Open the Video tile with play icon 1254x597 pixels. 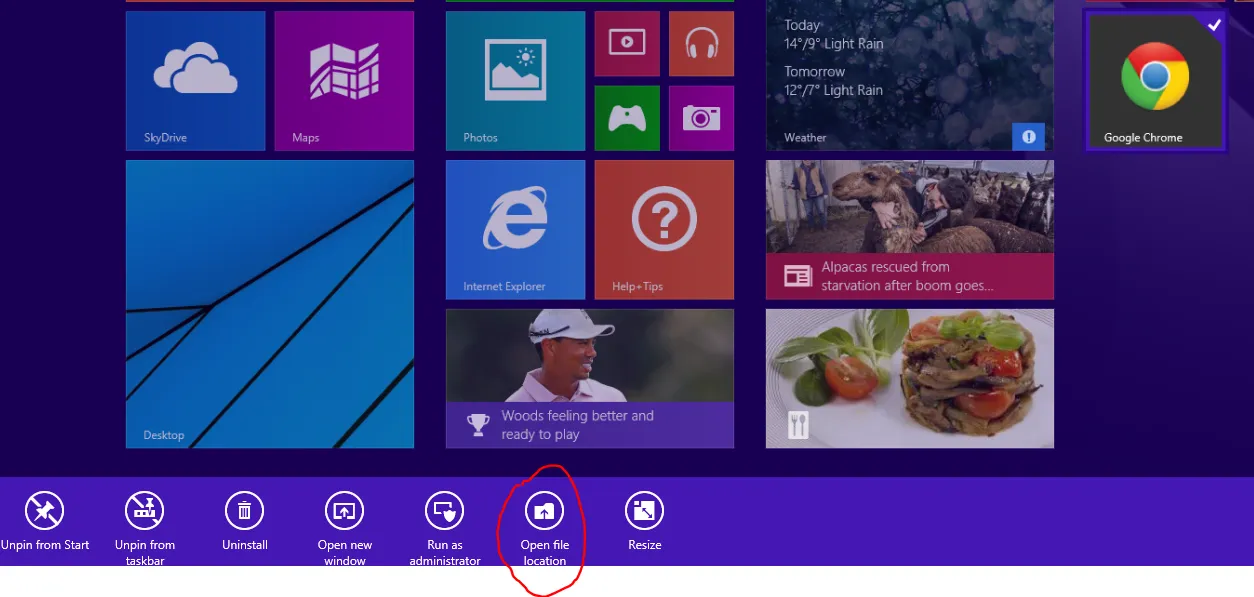tap(627, 43)
